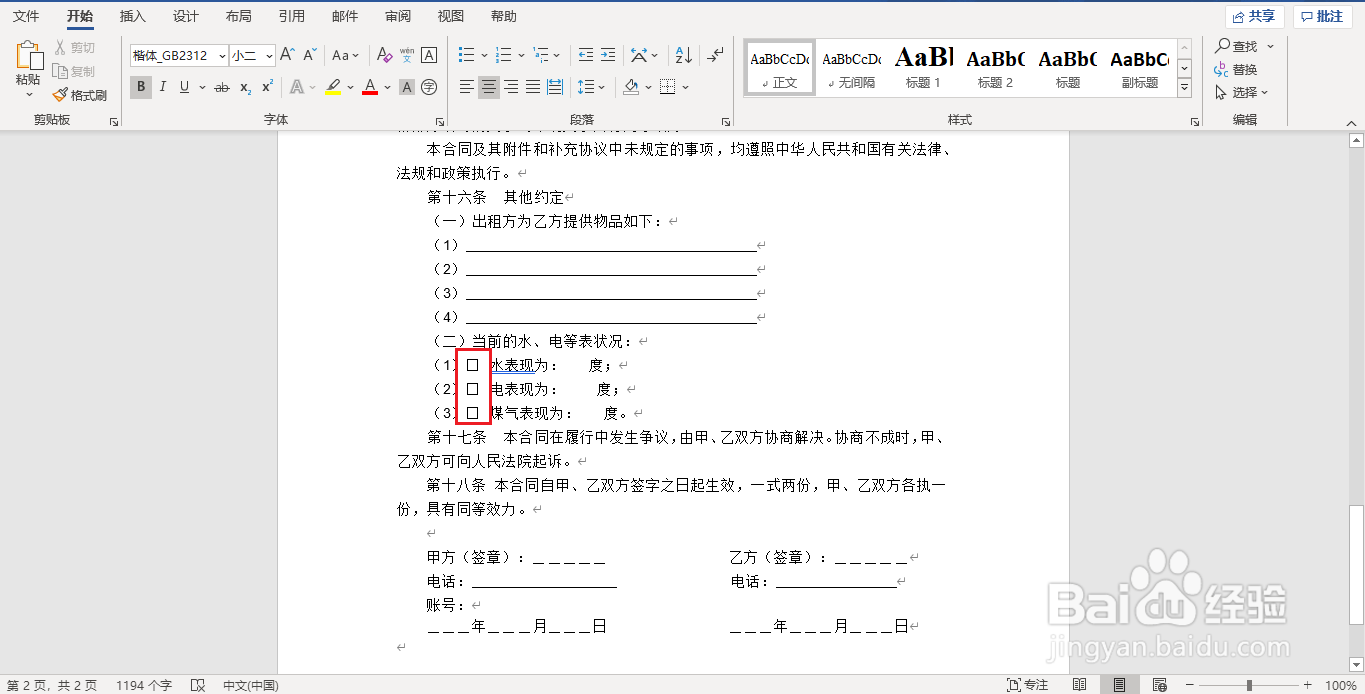
Task: Click the distributed alignment icon
Action: pos(555,87)
